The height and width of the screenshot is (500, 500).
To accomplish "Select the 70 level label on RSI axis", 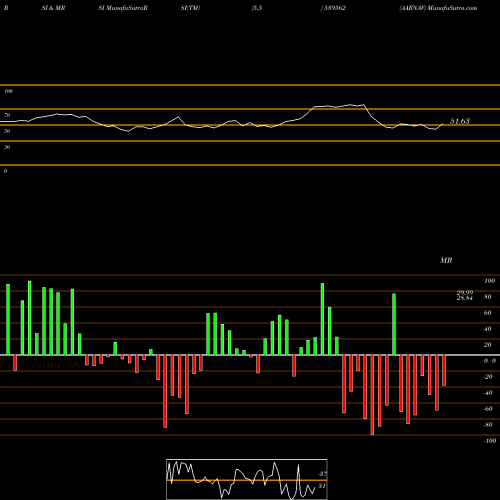I will coord(7,115).
